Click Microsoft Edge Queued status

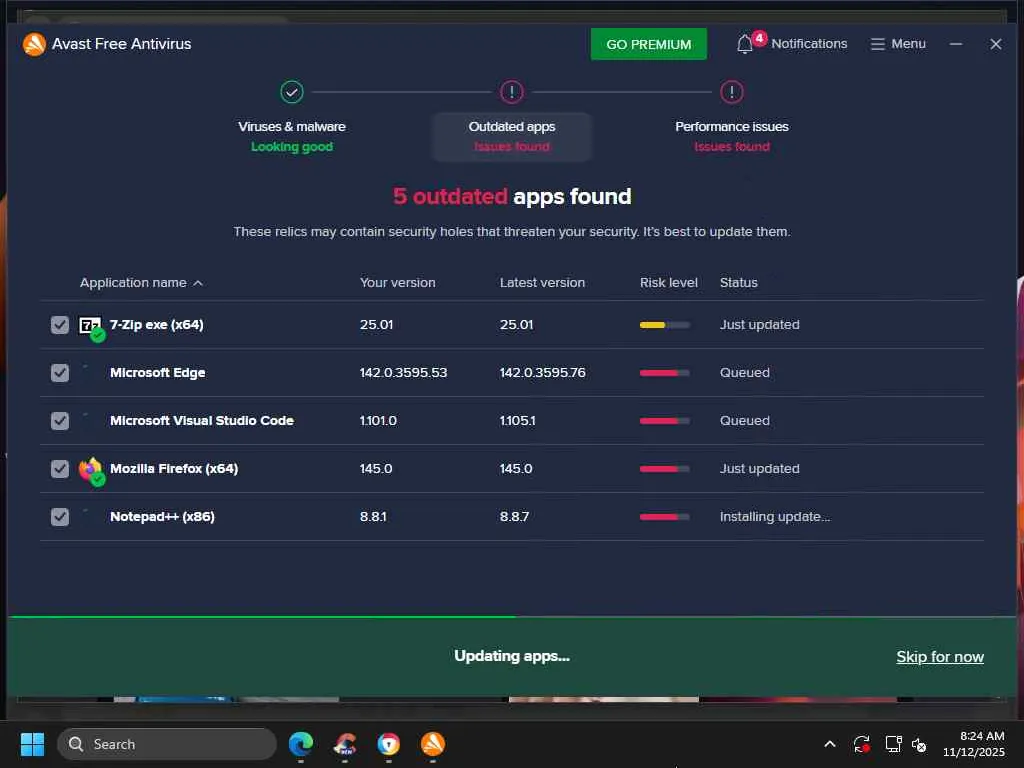point(744,373)
